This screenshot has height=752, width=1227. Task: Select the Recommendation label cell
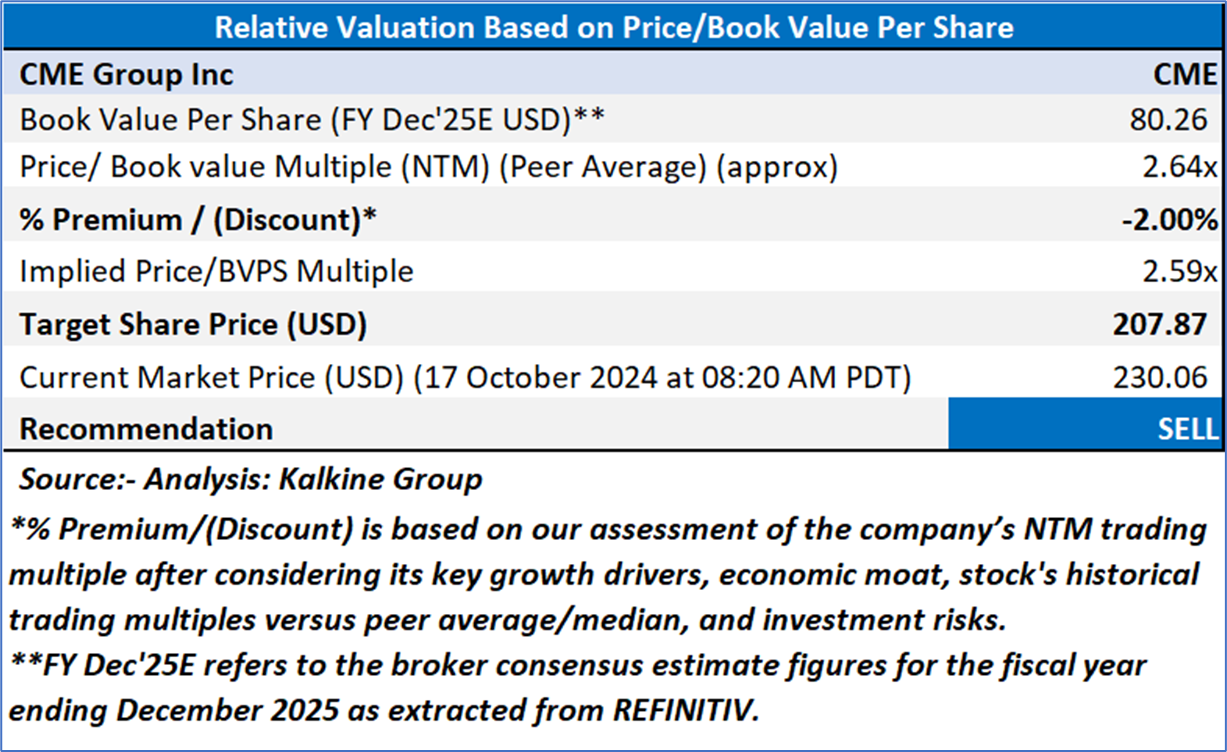tap(147, 429)
